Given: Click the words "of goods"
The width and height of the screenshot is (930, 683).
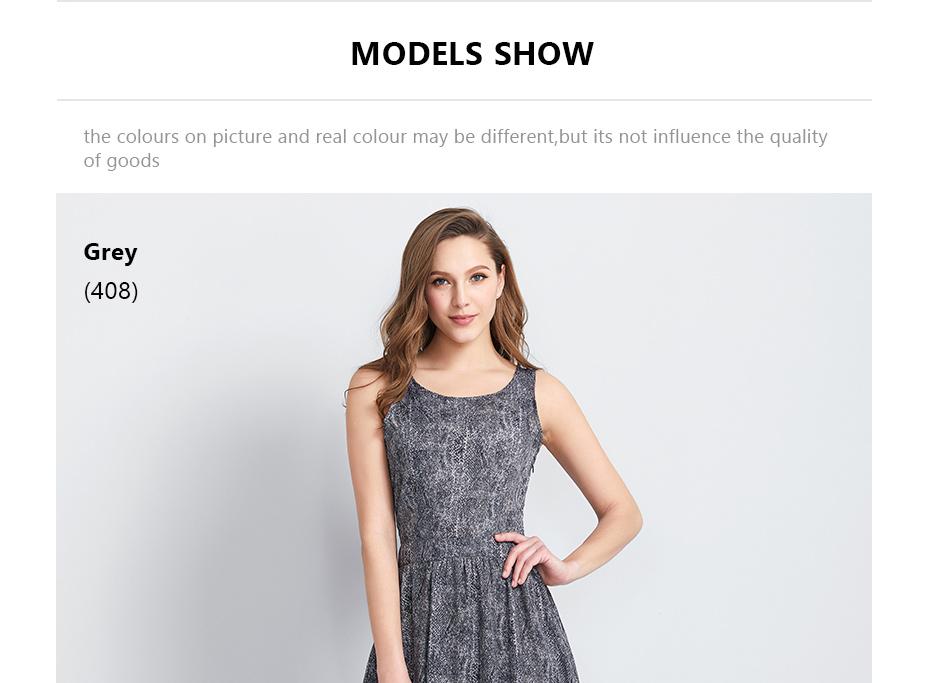Looking at the screenshot, I should point(122,161).
